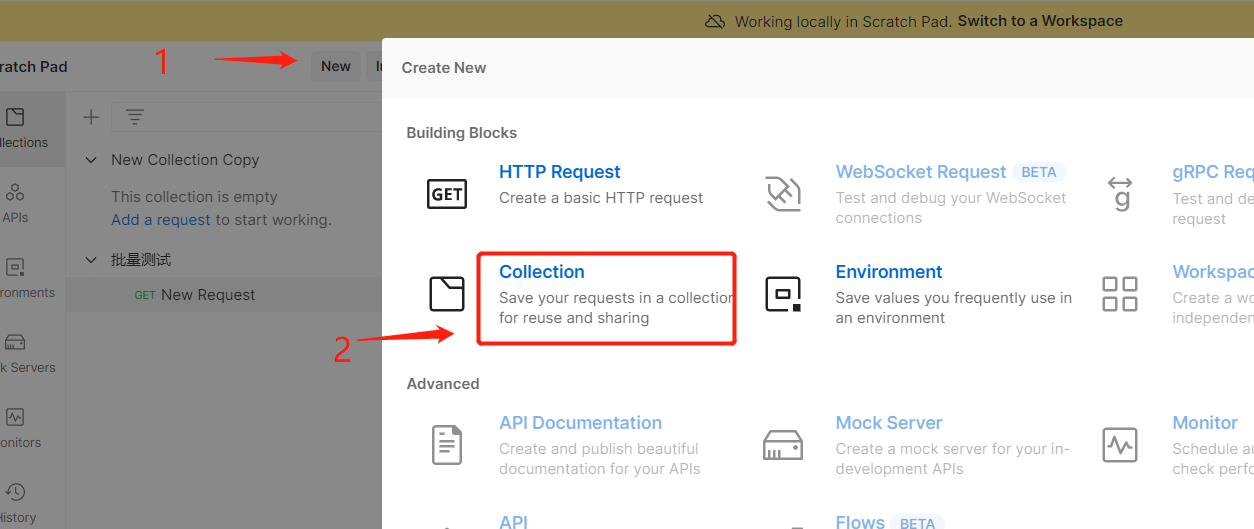Click the 'Building Blocks' section label

[462, 133]
